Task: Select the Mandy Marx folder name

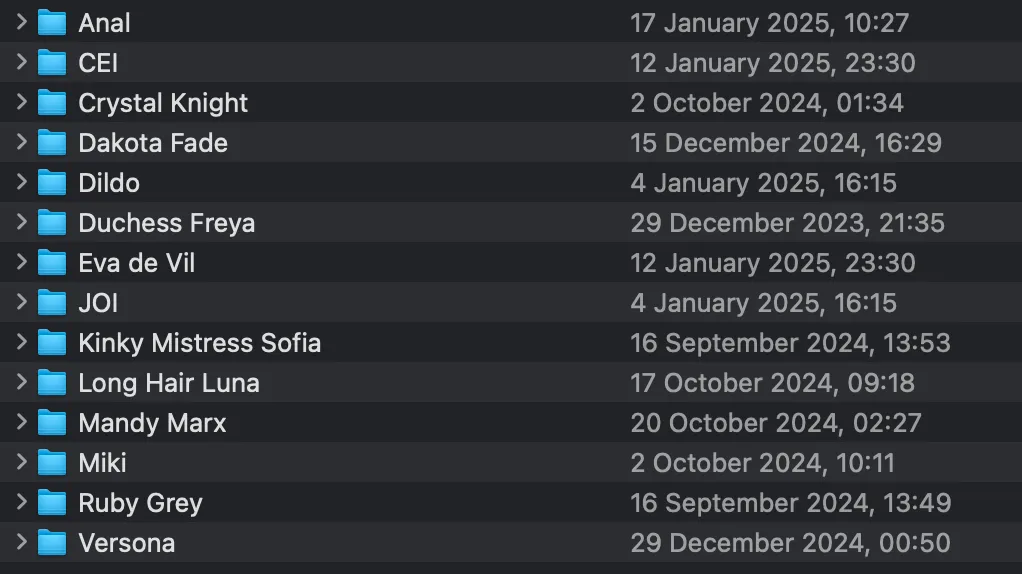Action: click(x=153, y=423)
